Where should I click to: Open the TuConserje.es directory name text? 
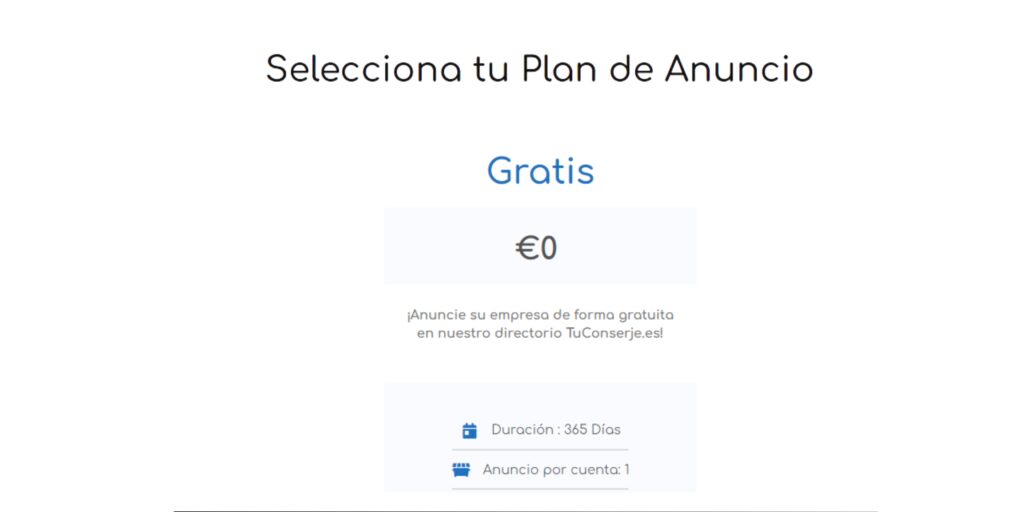(613, 334)
